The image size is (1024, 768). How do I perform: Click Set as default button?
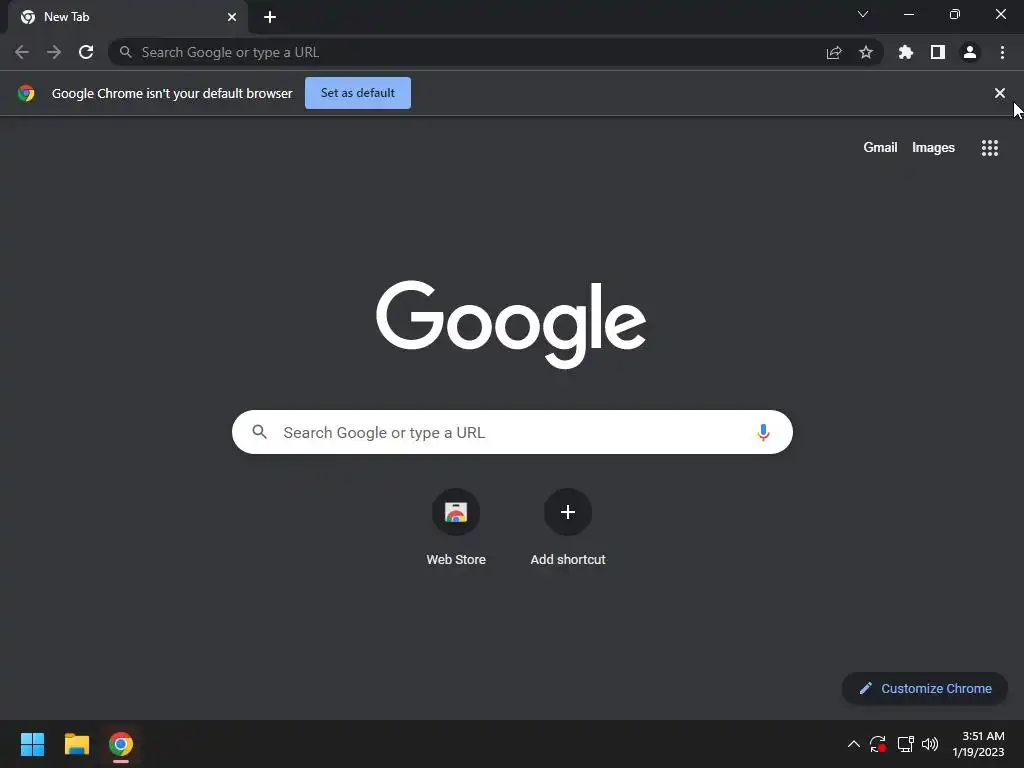click(x=358, y=93)
